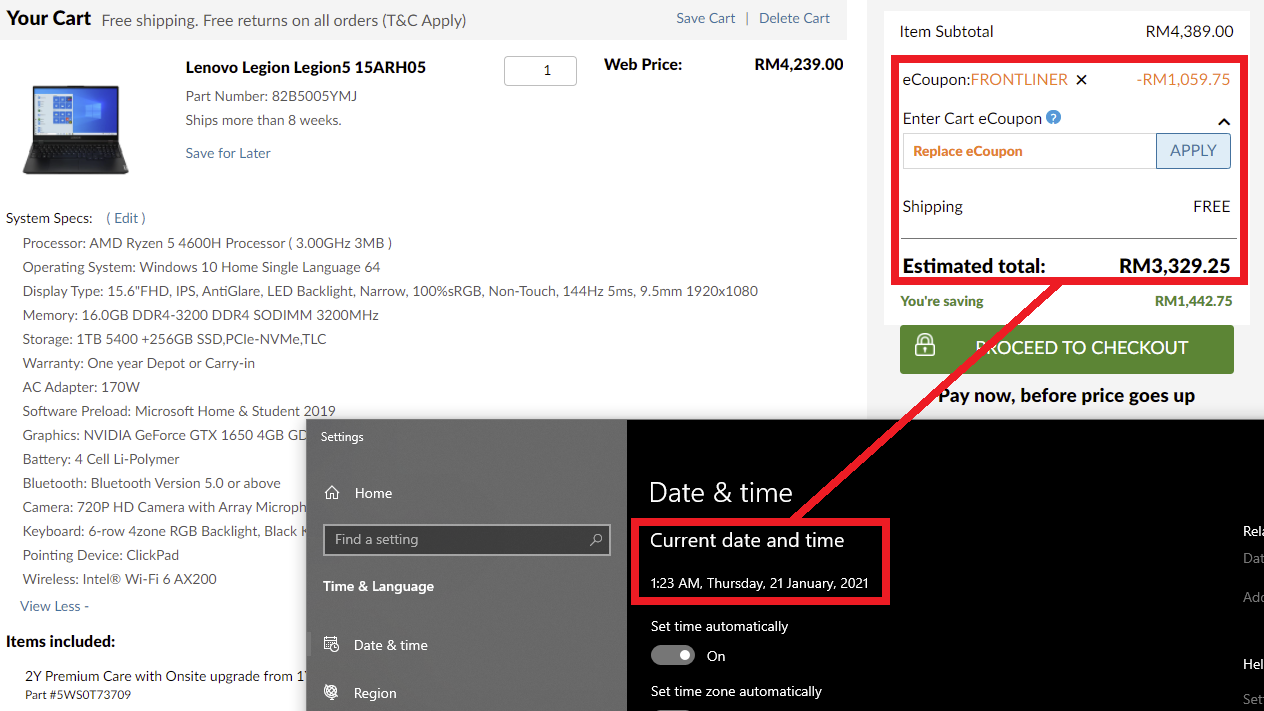This screenshot has width=1264, height=711.
Task: Select Date & time in the settings sidebar
Action: (x=390, y=645)
